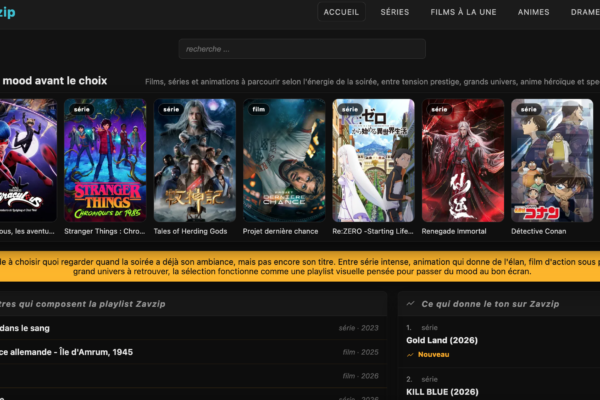
Task: Click the 'Projet dernière chance' title text
Action: [x=280, y=231]
